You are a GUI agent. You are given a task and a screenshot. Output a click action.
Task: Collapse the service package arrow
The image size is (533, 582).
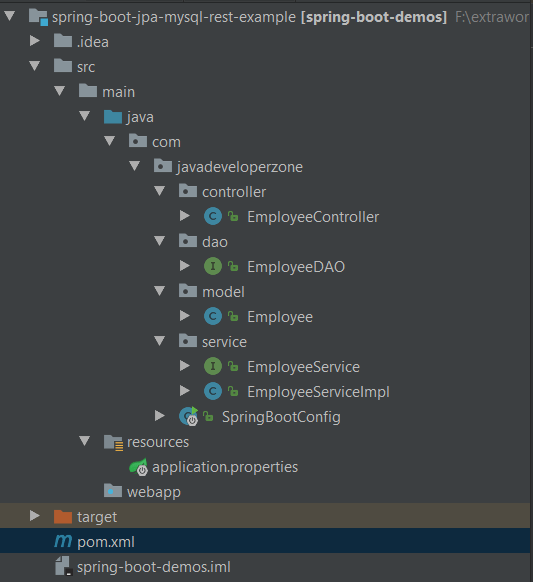tap(160, 341)
